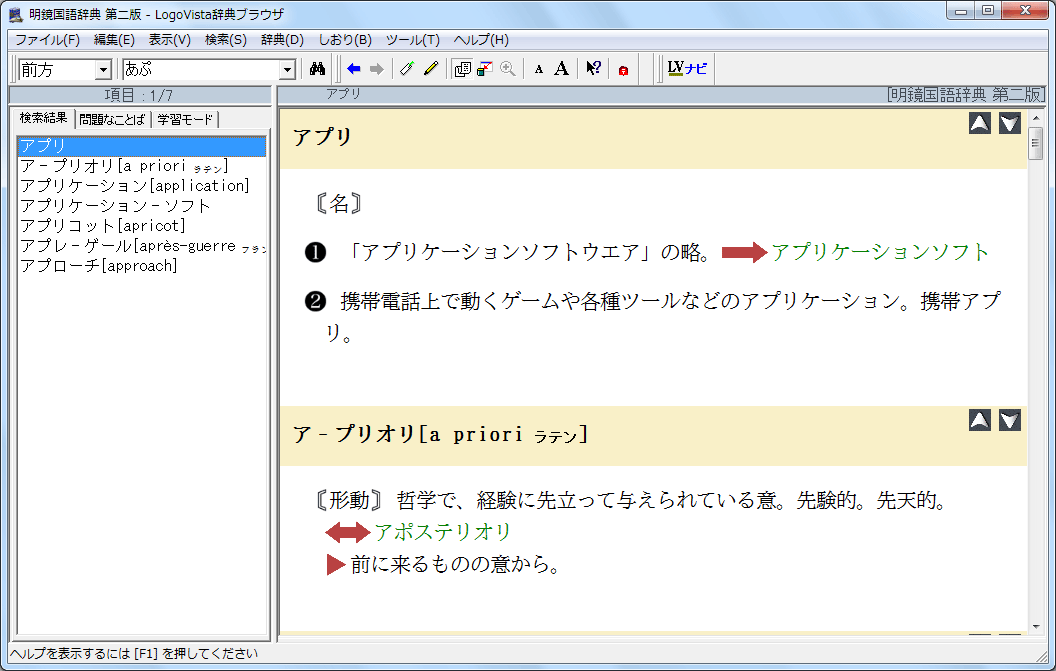Screen dimensions: 1056x671
Task: Open the 辞典(D) menu
Action: [x=282, y=40]
